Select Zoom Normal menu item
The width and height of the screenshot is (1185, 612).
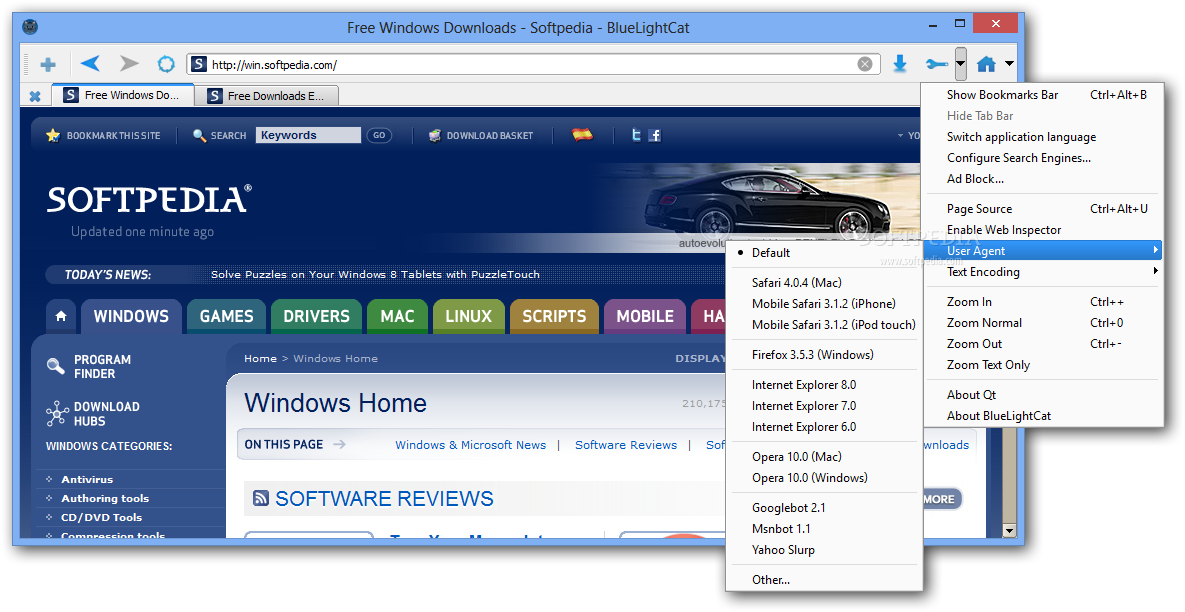pos(1045,323)
